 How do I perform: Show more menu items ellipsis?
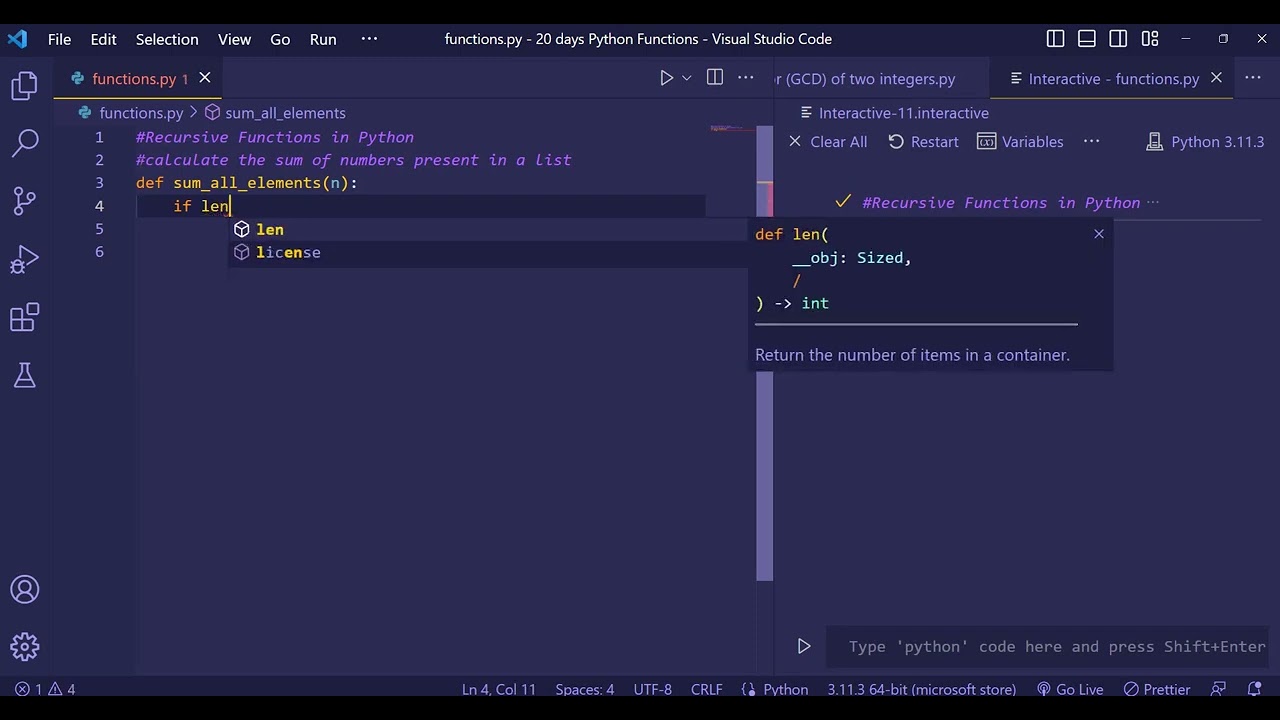(x=369, y=39)
